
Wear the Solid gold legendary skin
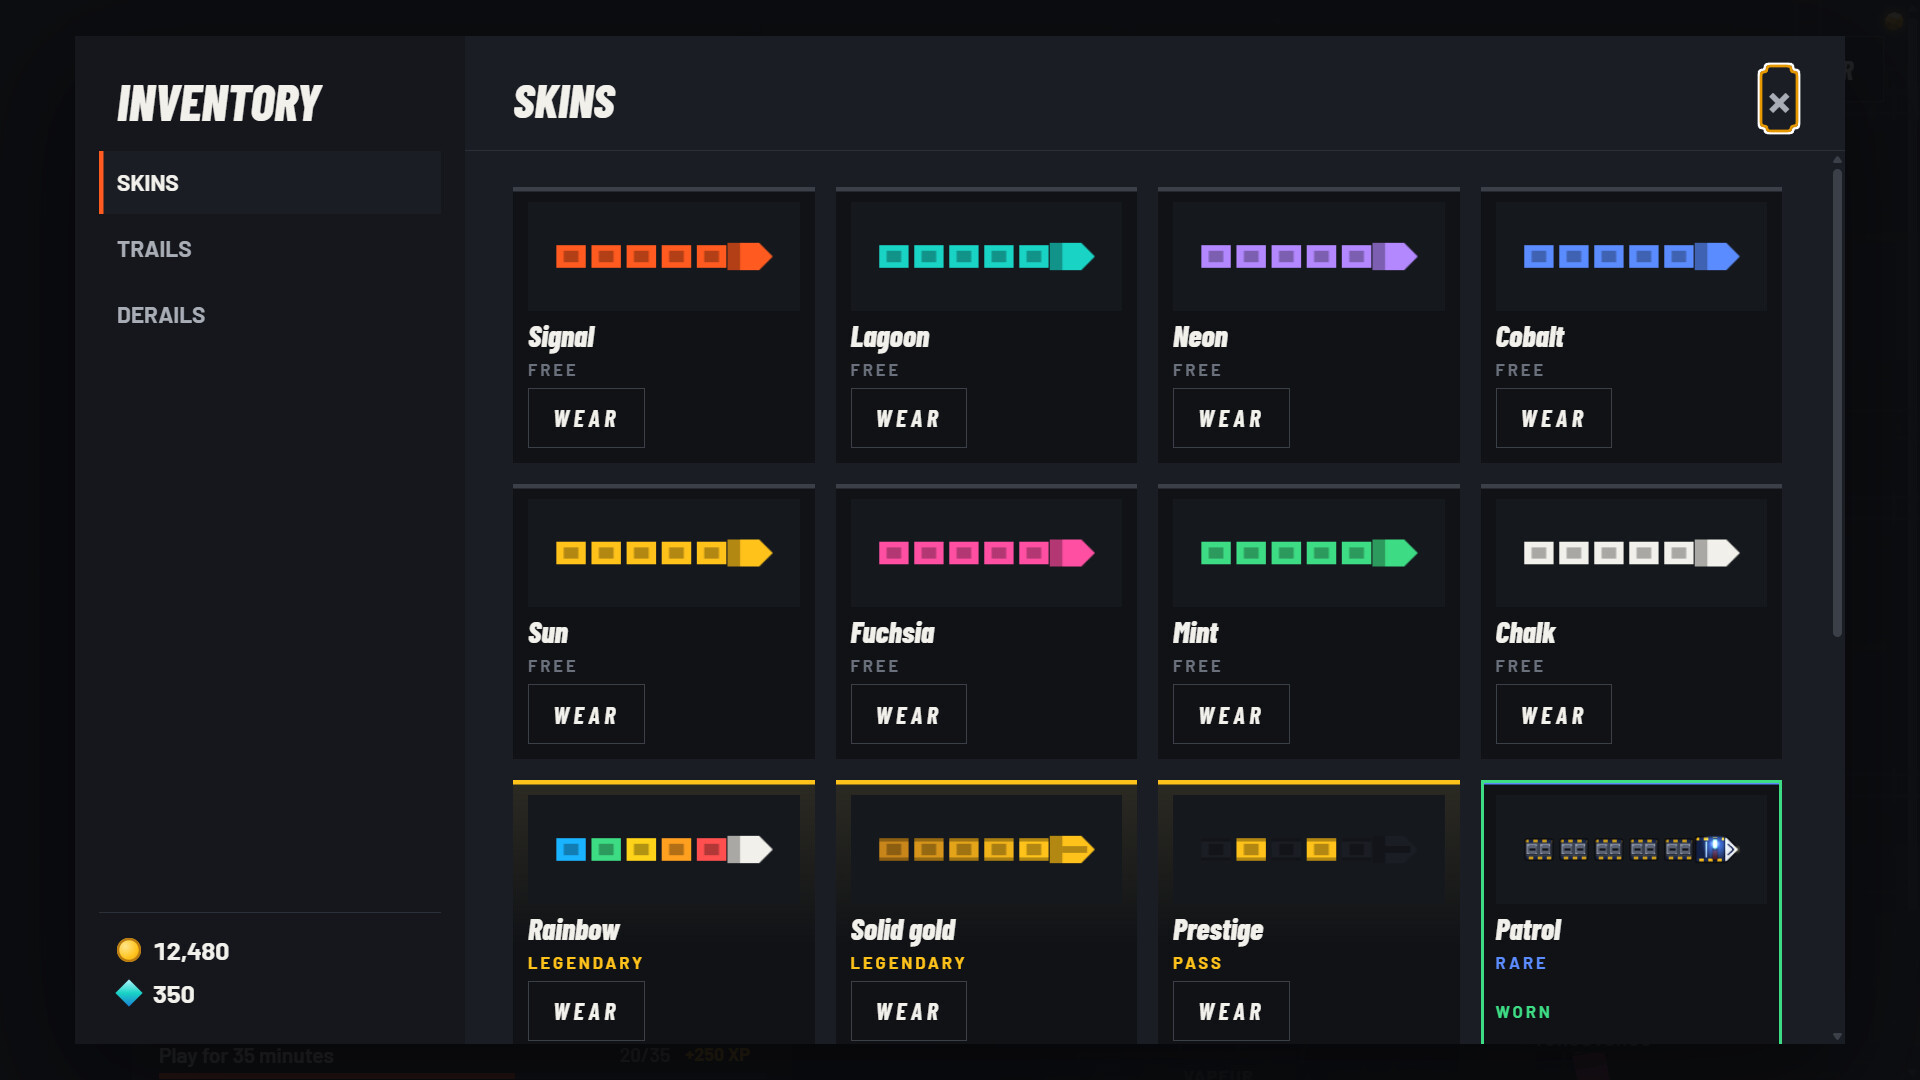(908, 1011)
